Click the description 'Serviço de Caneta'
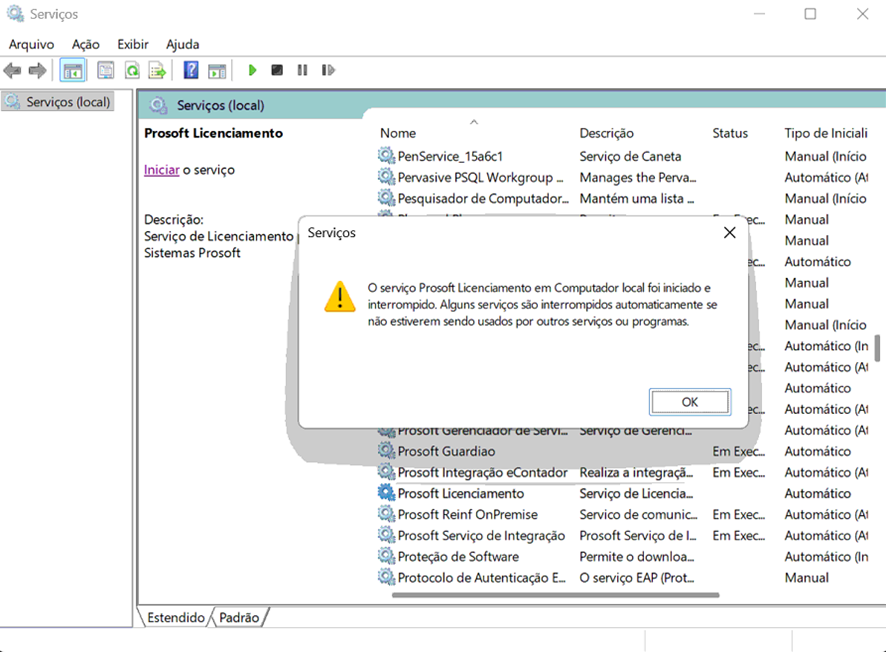Viewport: 886px width, 652px height. (630, 156)
